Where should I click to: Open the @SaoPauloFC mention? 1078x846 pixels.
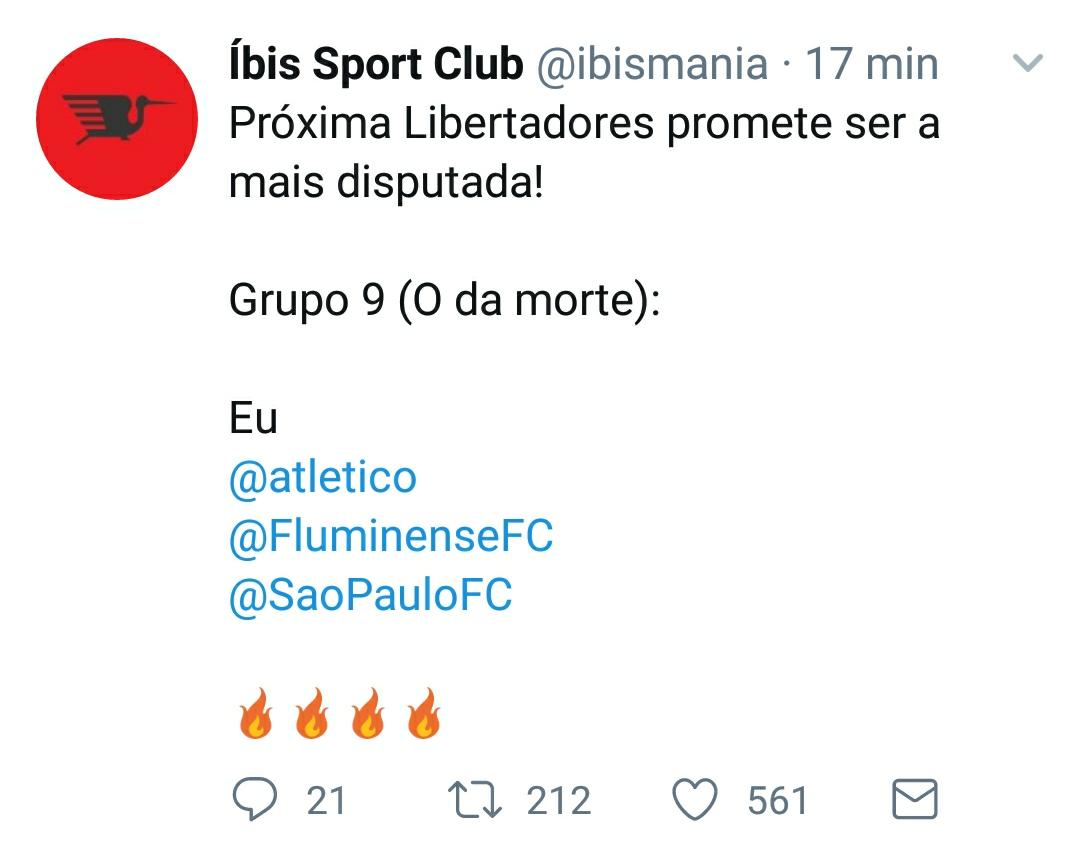(x=371, y=594)
